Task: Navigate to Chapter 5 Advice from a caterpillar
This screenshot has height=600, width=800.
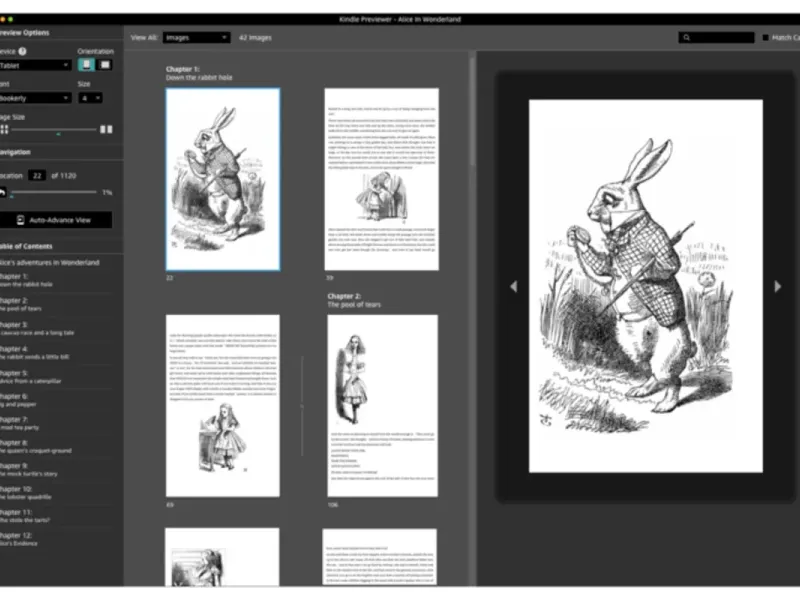Action: pyautogui.click(x=31, y=377)
